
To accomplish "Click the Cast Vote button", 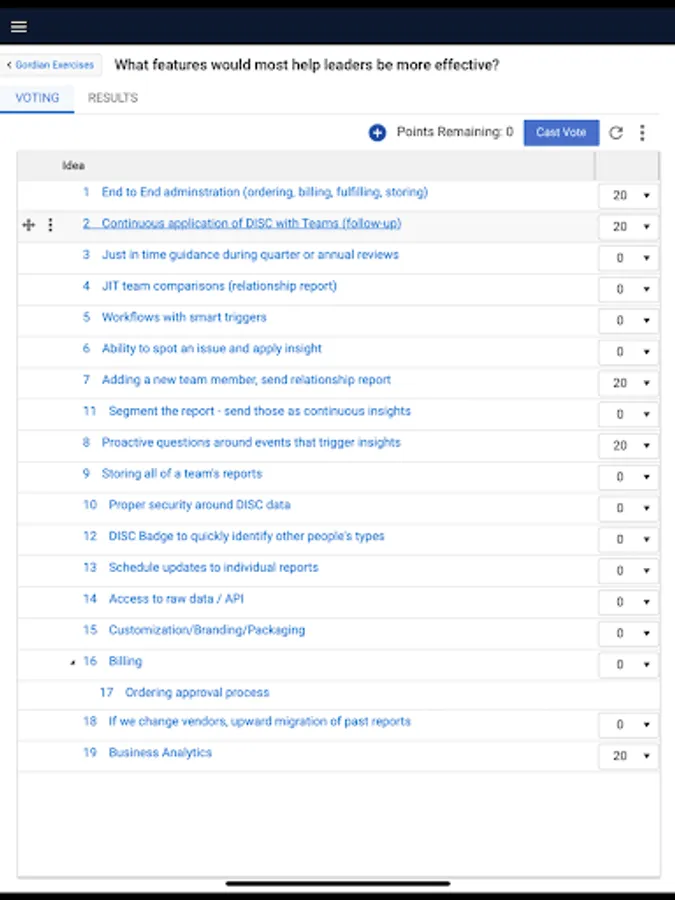I will (561, 133).
